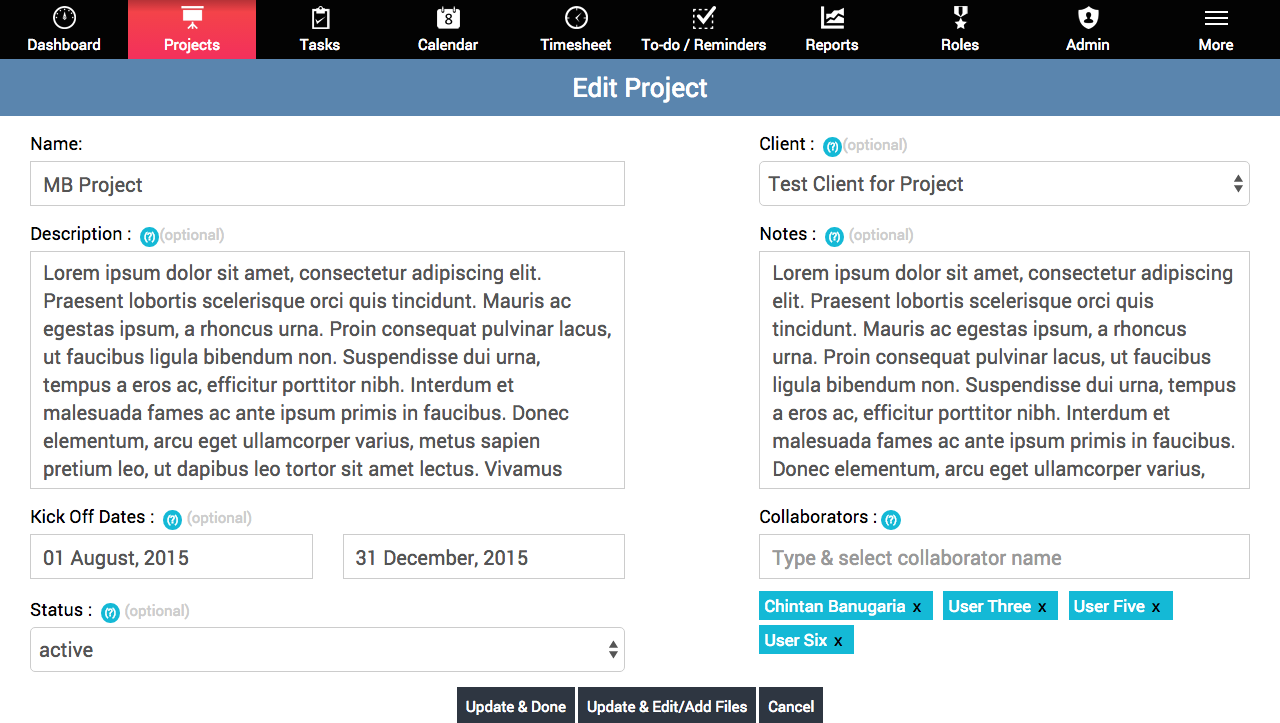Remove User Six collaborator tag
Image resolution: width=1280 pixels, height=723 pixels.
(838, 641)
